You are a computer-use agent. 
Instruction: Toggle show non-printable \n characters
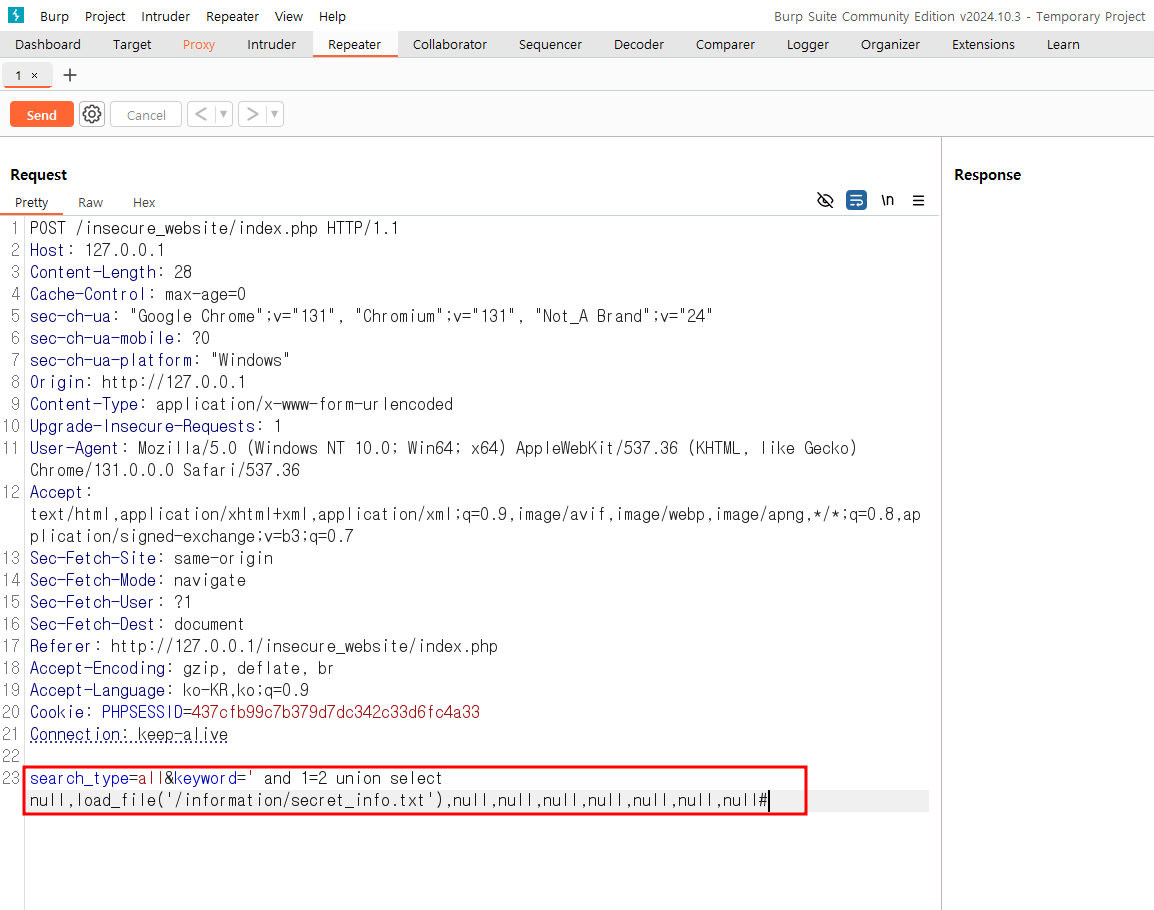[x=888, y=200]
